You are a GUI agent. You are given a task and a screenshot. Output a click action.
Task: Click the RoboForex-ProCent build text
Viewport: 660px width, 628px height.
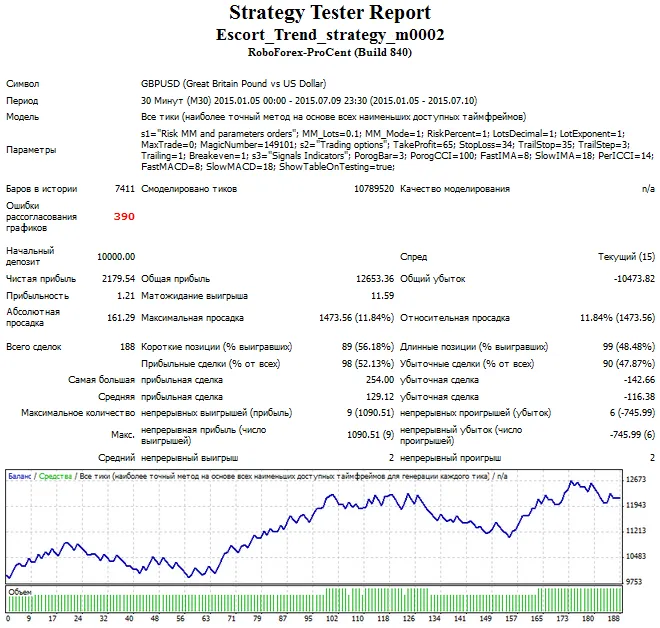[x=330, y=51]
